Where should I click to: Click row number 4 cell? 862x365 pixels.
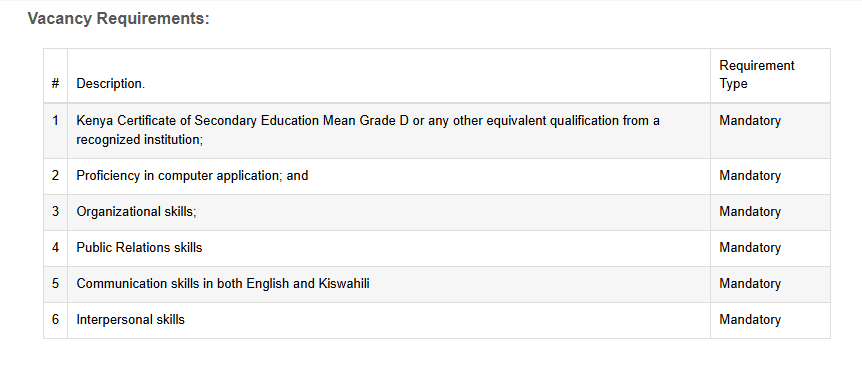pyautogui.click(x=56, y=248)
